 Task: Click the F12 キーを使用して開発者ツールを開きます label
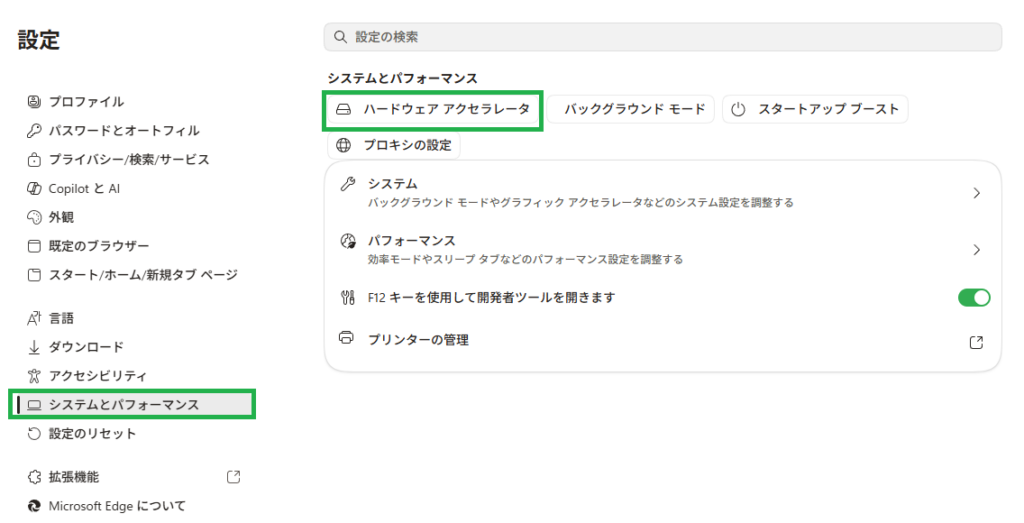coord(491,298)
